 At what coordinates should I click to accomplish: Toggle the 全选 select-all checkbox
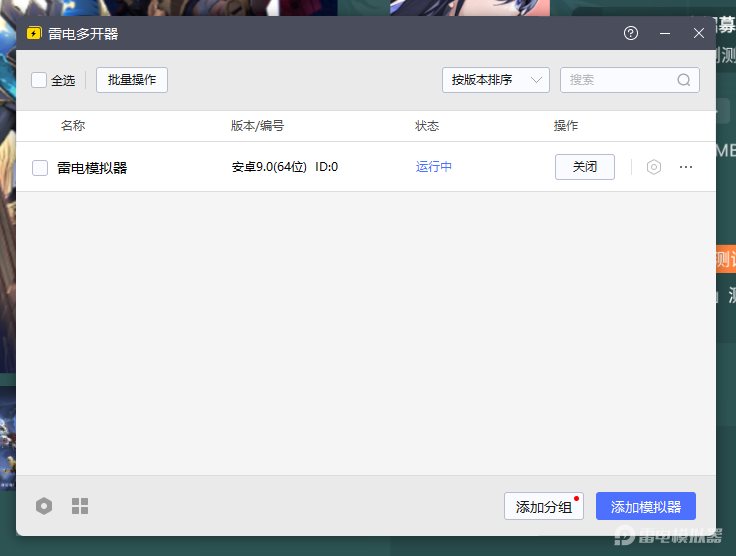tap(39, 80)
